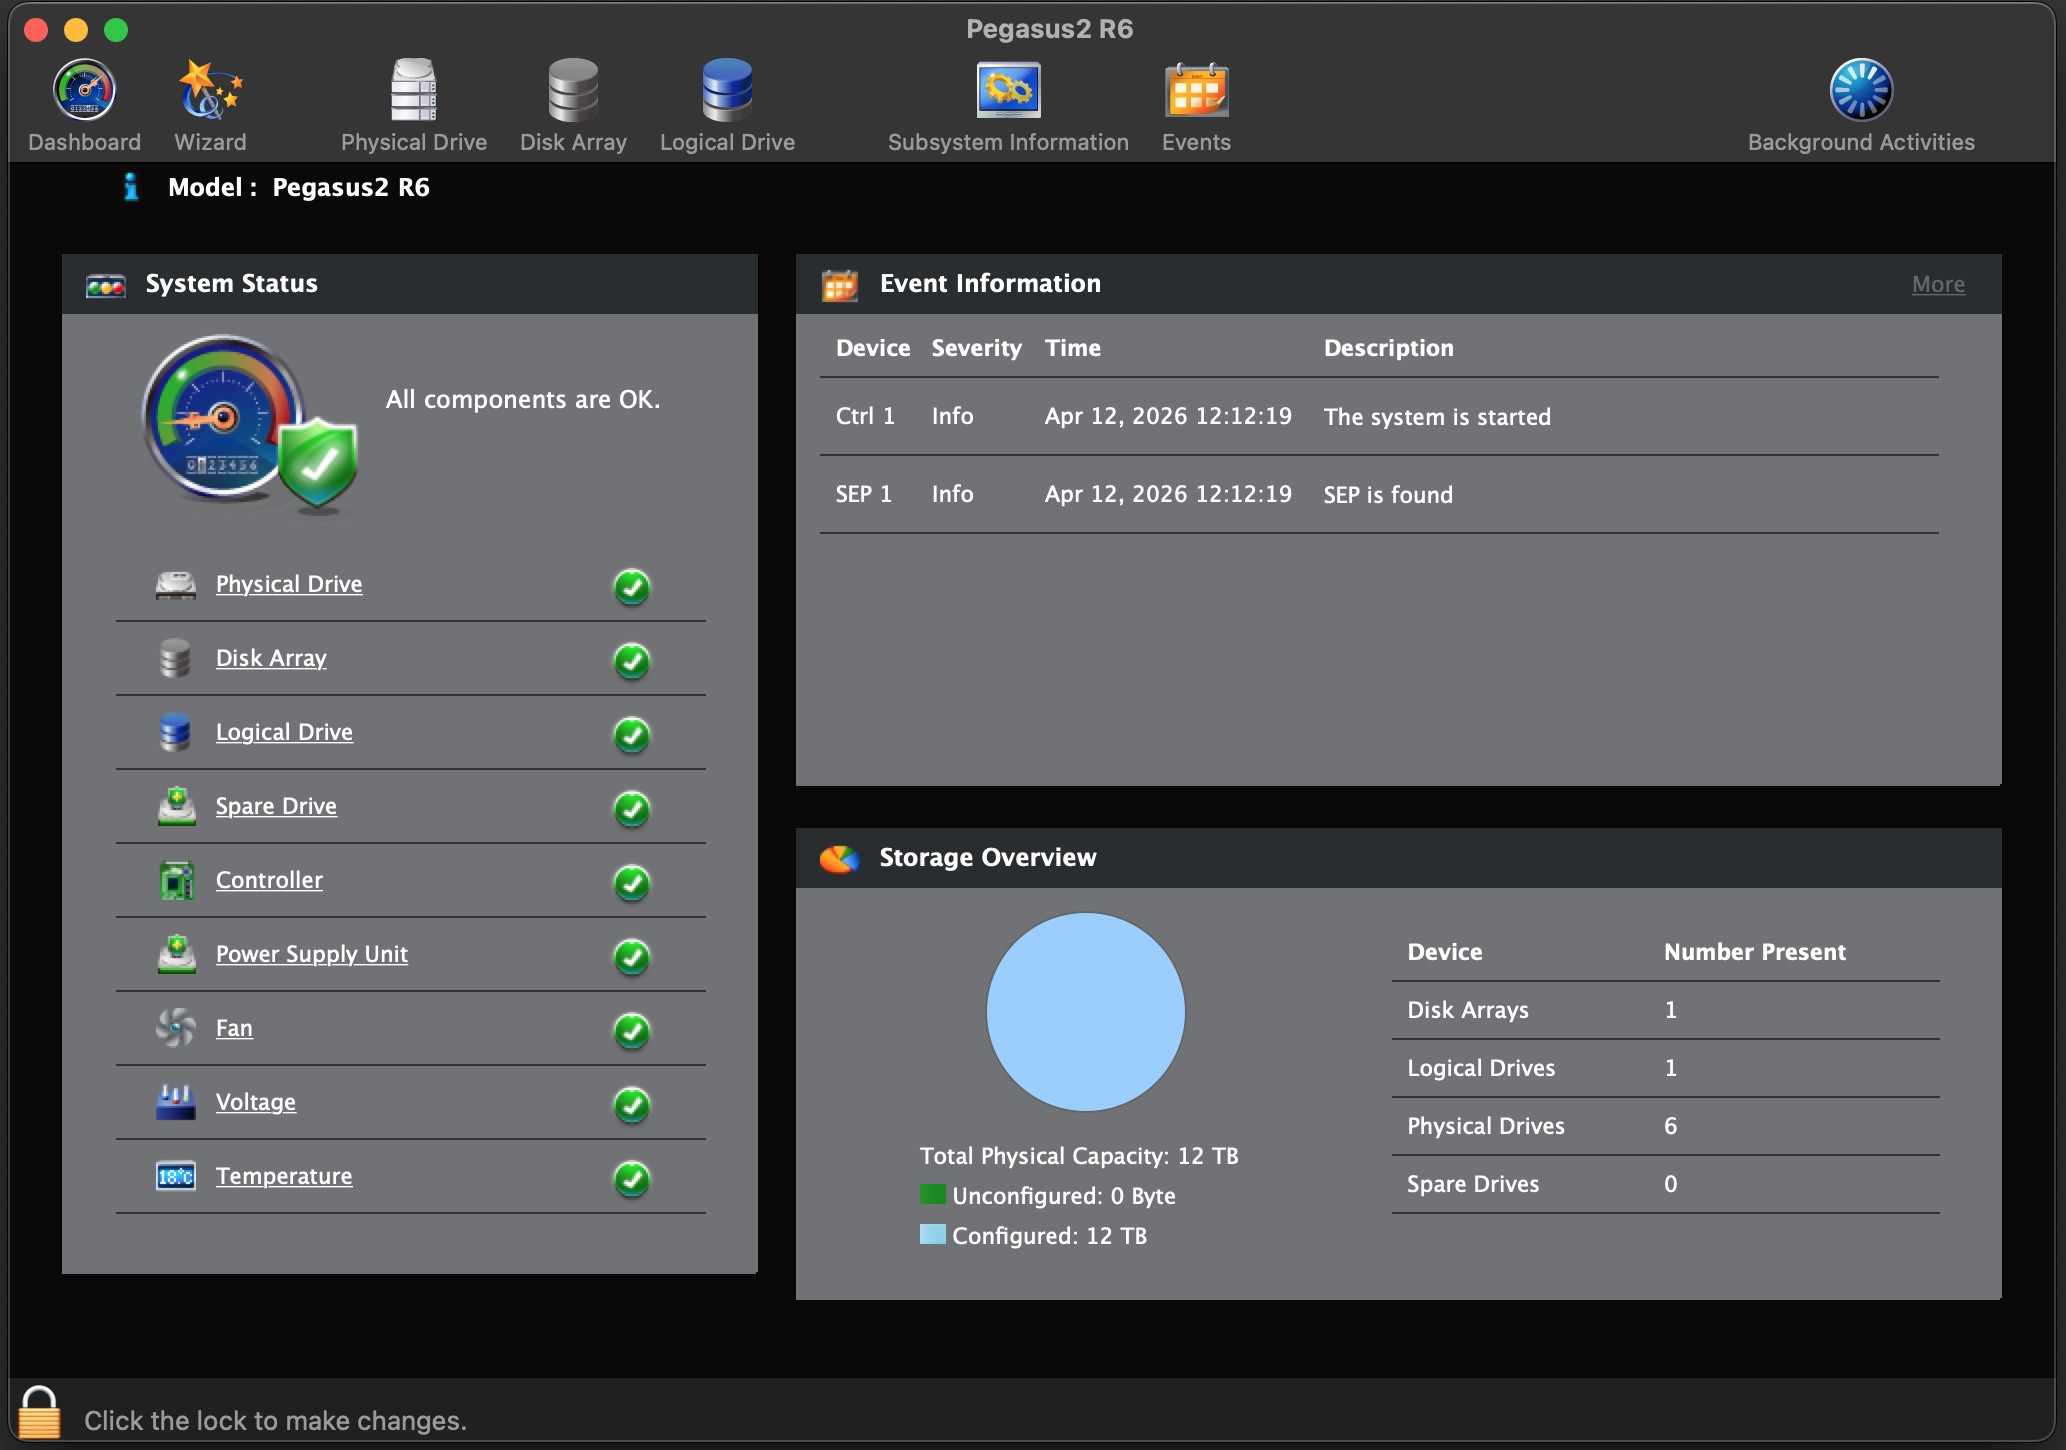Screen dimensions: 2066x1450
Task: Open Logical Drive toolbar icon
Action: click(x=727, y=92)
